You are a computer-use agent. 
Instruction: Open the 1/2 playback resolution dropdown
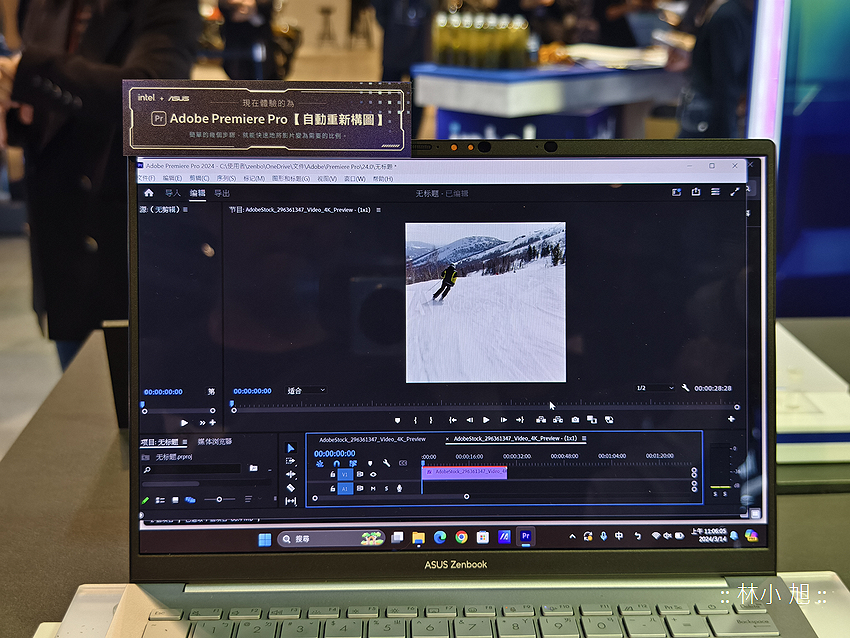click(655, 388)
